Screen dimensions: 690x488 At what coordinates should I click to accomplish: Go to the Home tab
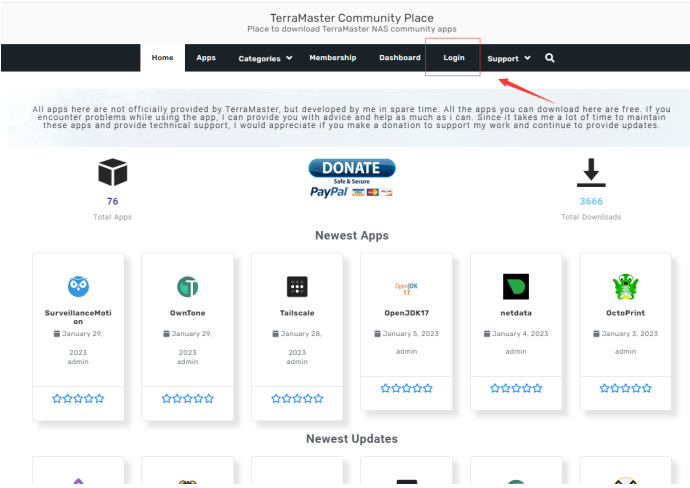pyautogui.click(x=162, y=58)
